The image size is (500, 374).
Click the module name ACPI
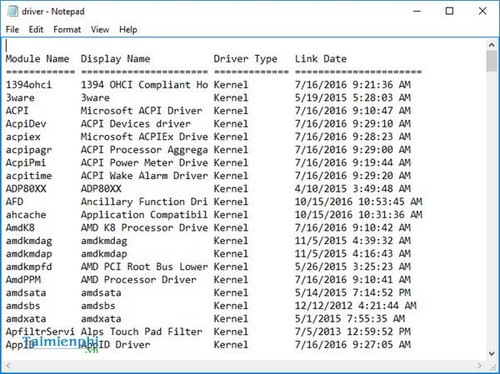click(17, 111)
